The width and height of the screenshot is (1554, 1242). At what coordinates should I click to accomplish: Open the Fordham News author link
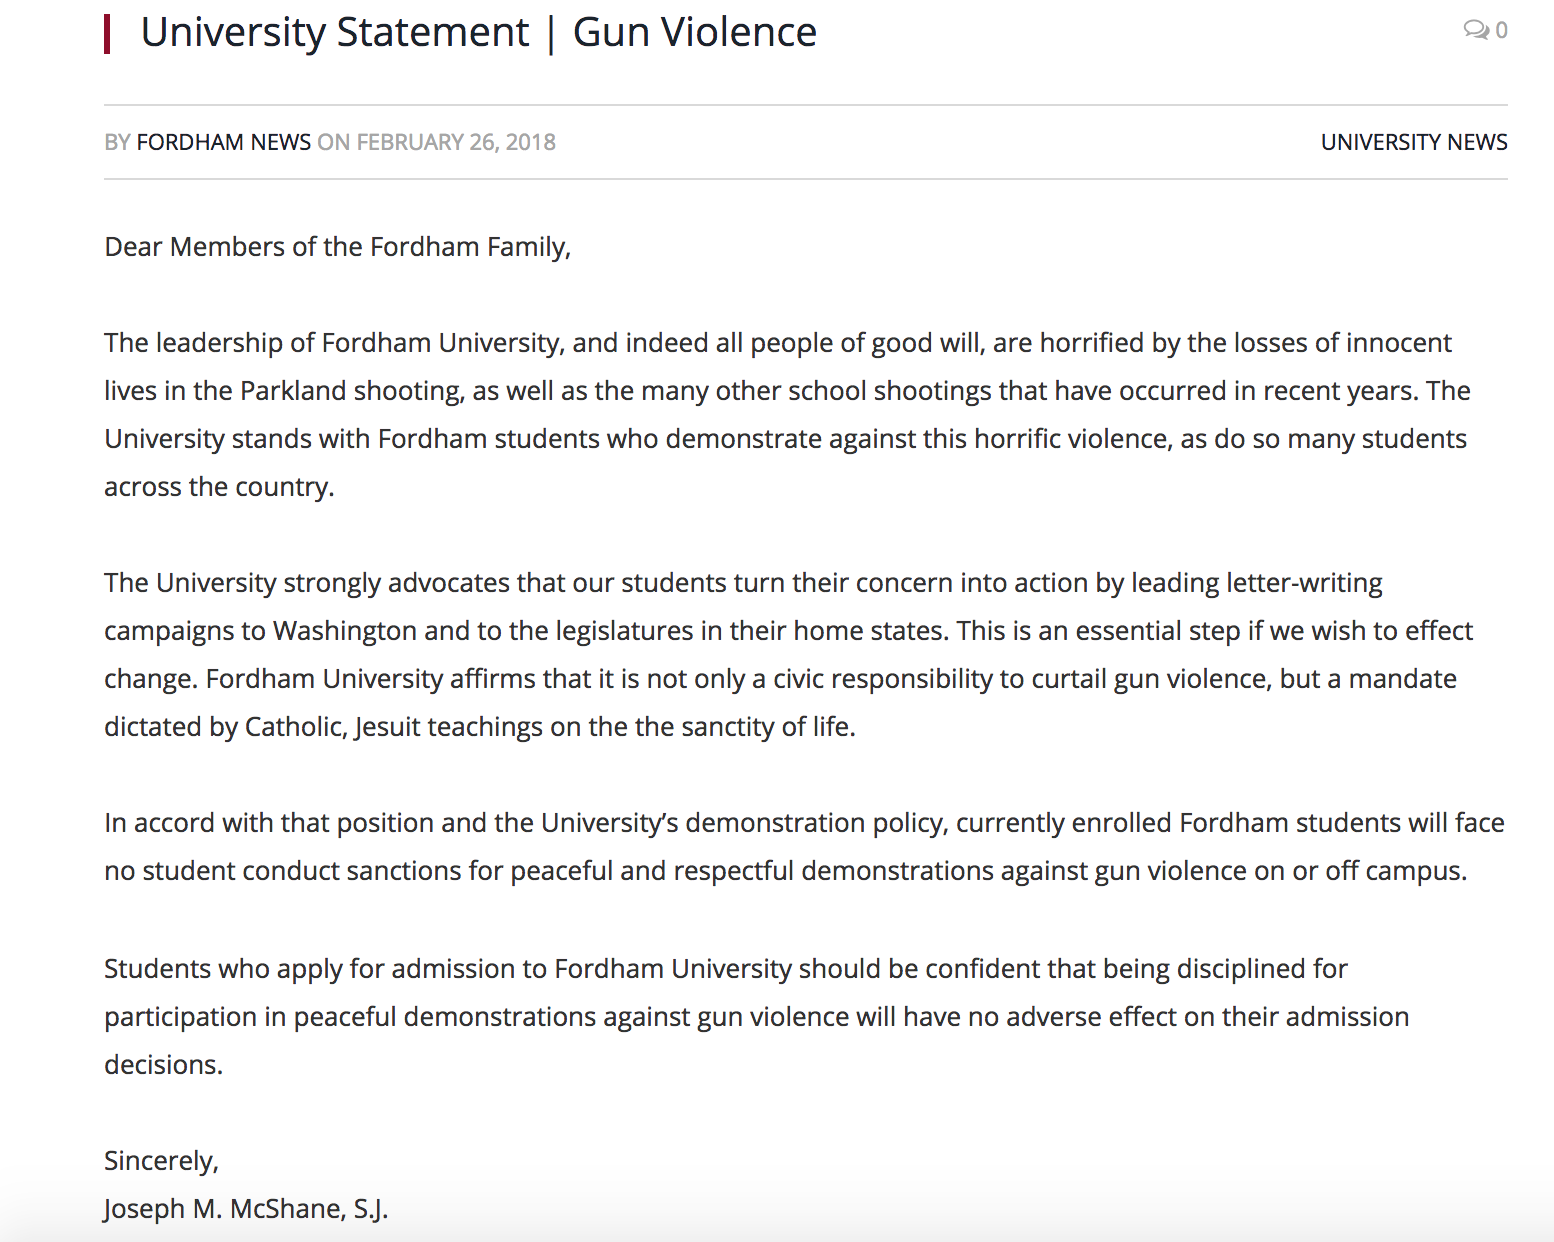[223, 142]
